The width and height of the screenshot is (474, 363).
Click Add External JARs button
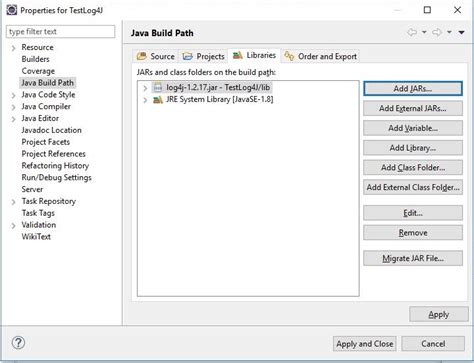pyautogui.click(x=413, y=108)
